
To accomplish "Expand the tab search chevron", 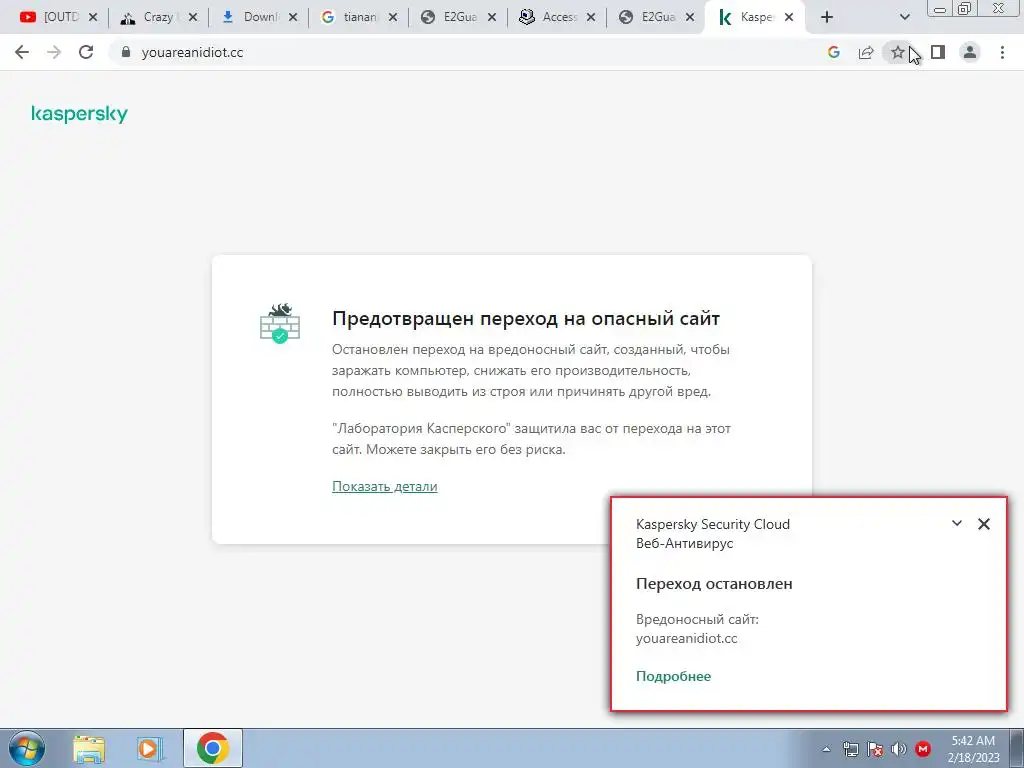I will coord(904,17).
